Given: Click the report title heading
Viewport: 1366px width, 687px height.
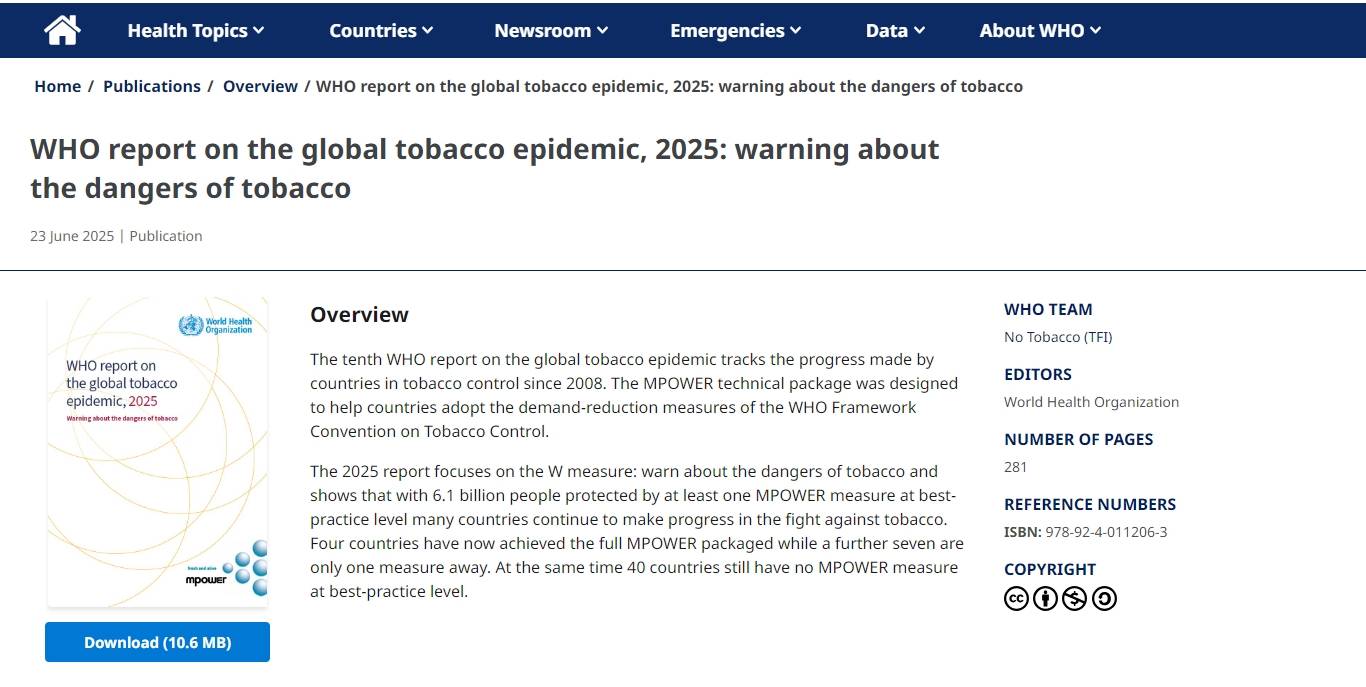Looking at the screenshot, I should 485,168.
